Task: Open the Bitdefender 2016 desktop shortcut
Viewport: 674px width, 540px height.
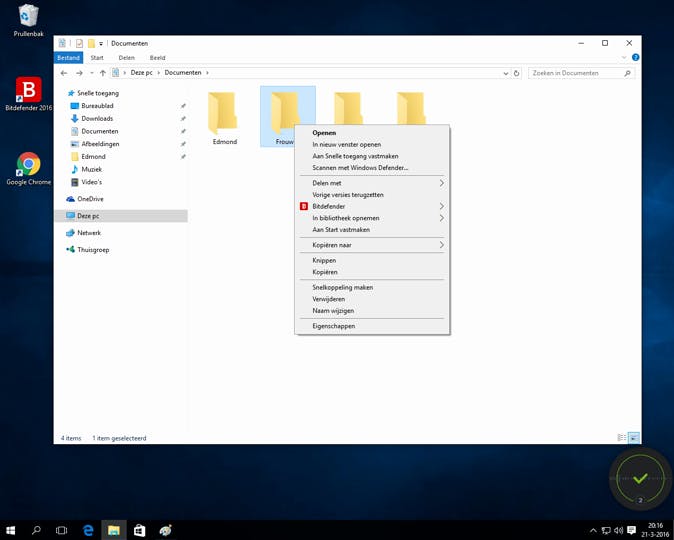Action: [x=28, y=91]
